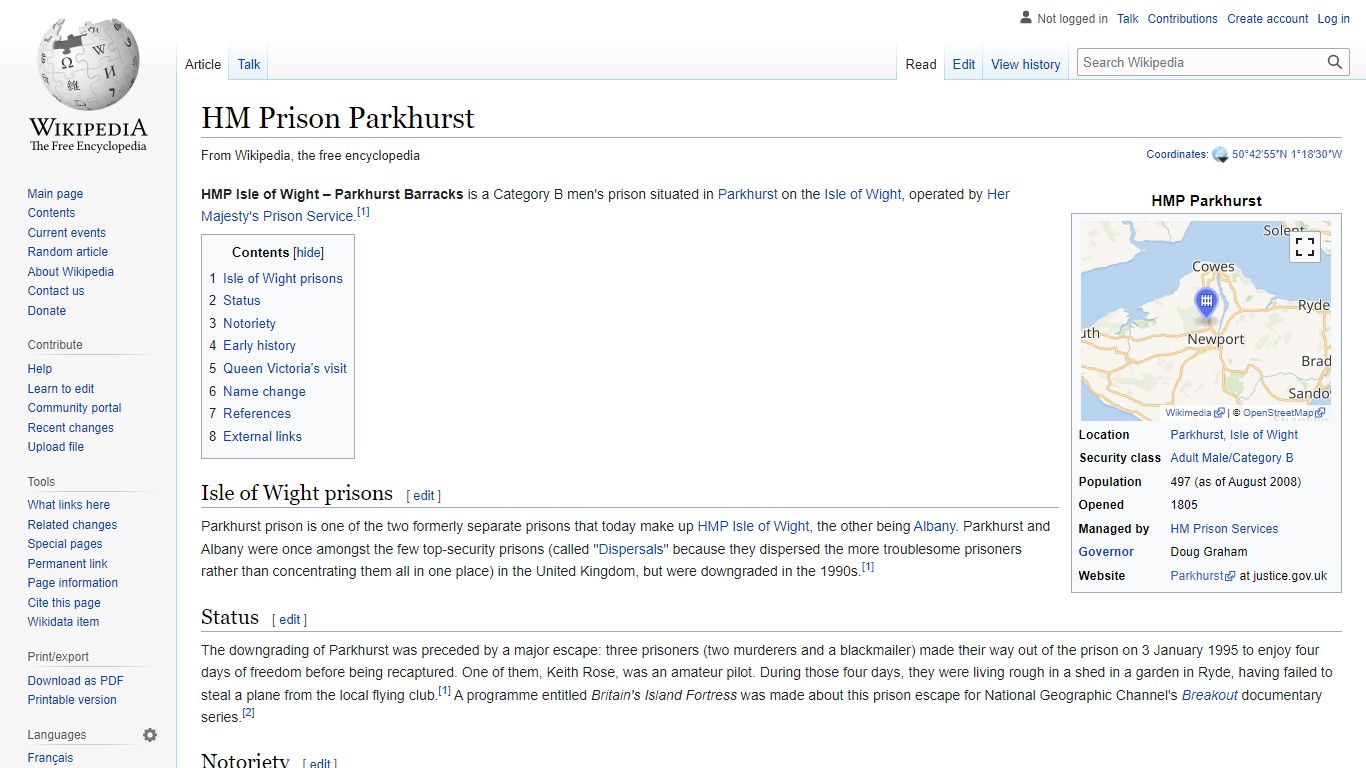This screenshot has width=1366, height=768.
Task: Switch to the Talk tab
Action: [249, 64]
